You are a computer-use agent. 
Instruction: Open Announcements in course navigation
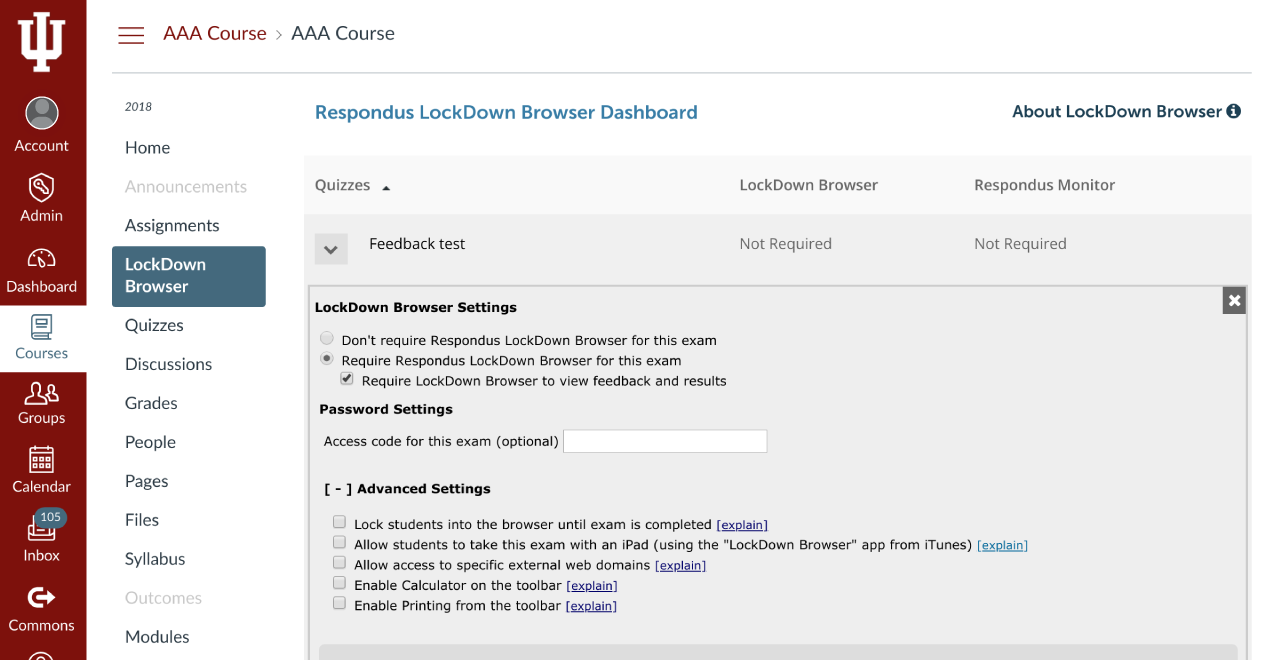186,186
